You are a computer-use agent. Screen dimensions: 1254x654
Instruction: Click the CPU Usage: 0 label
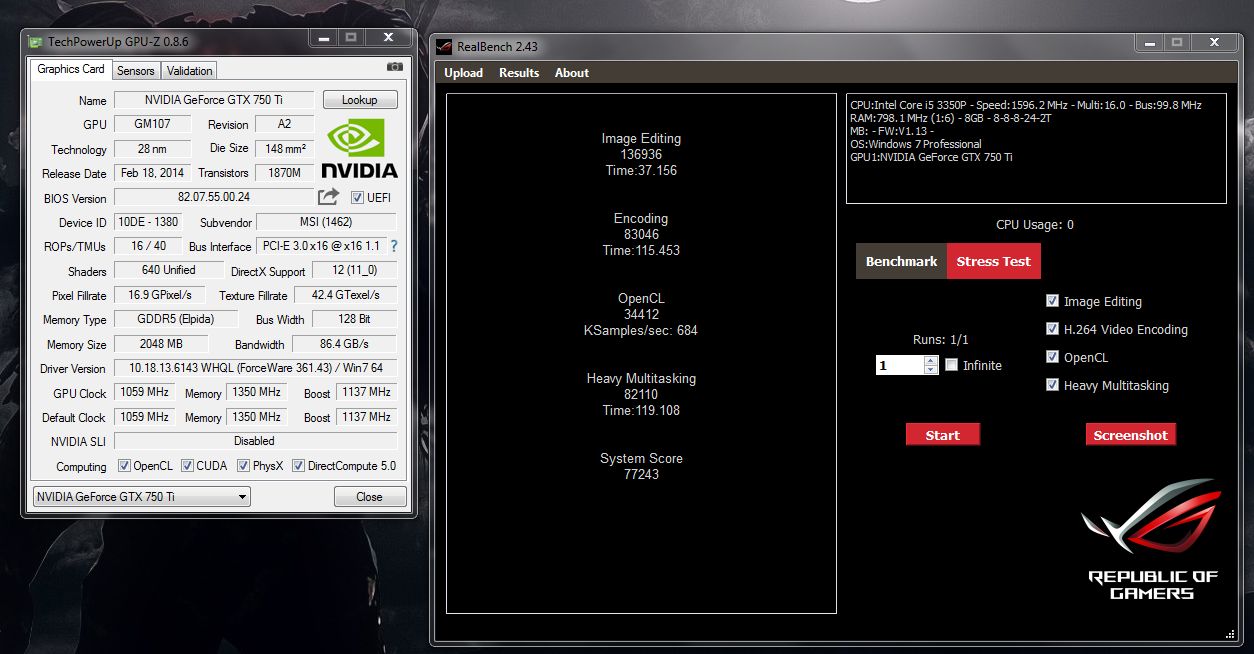(1035, 225)
